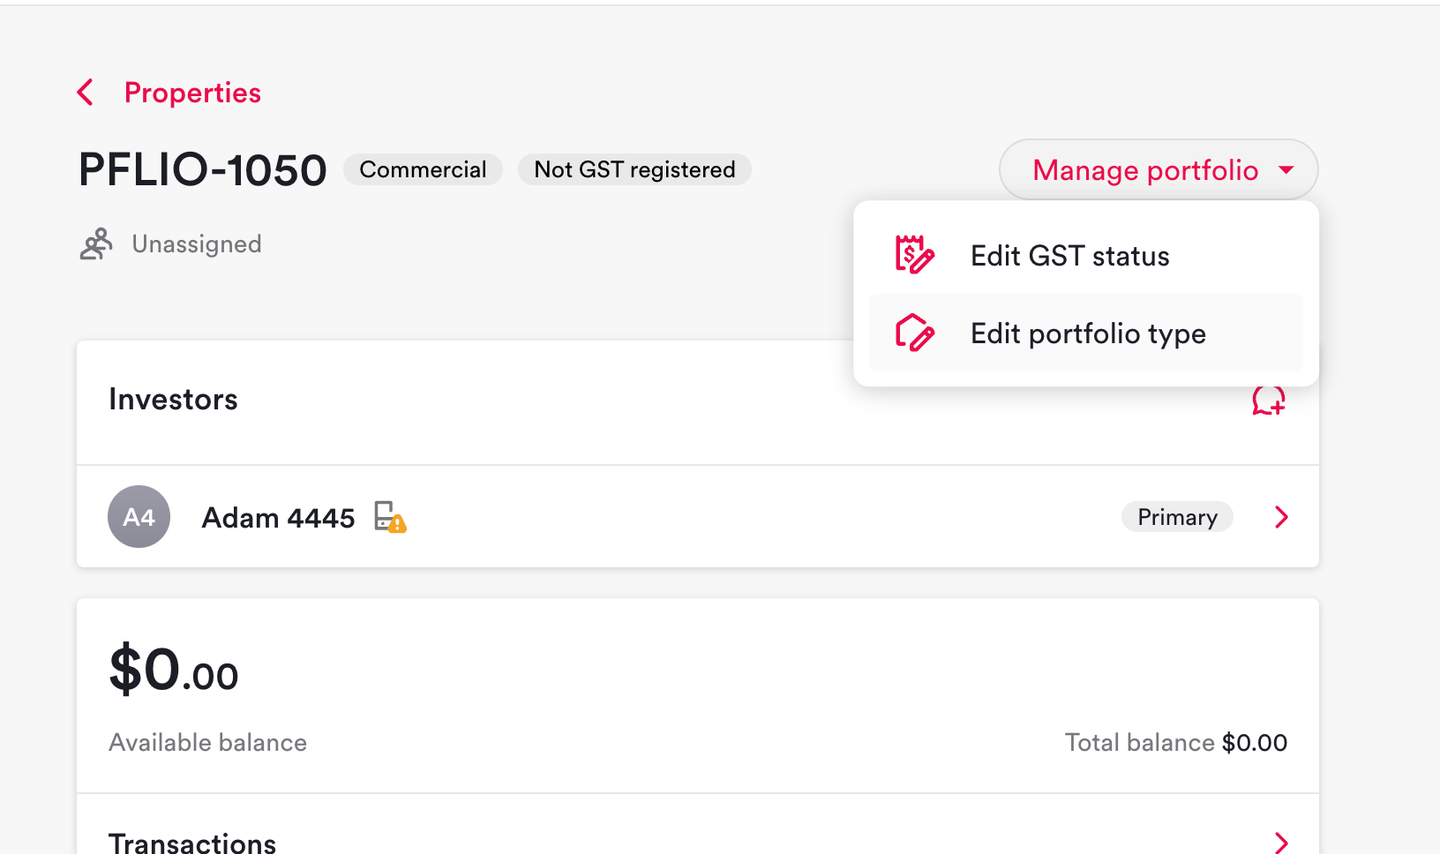The height and width of the screenshot is (854, 1440).
Task: Click the Unassigned label
Action: 197,244
